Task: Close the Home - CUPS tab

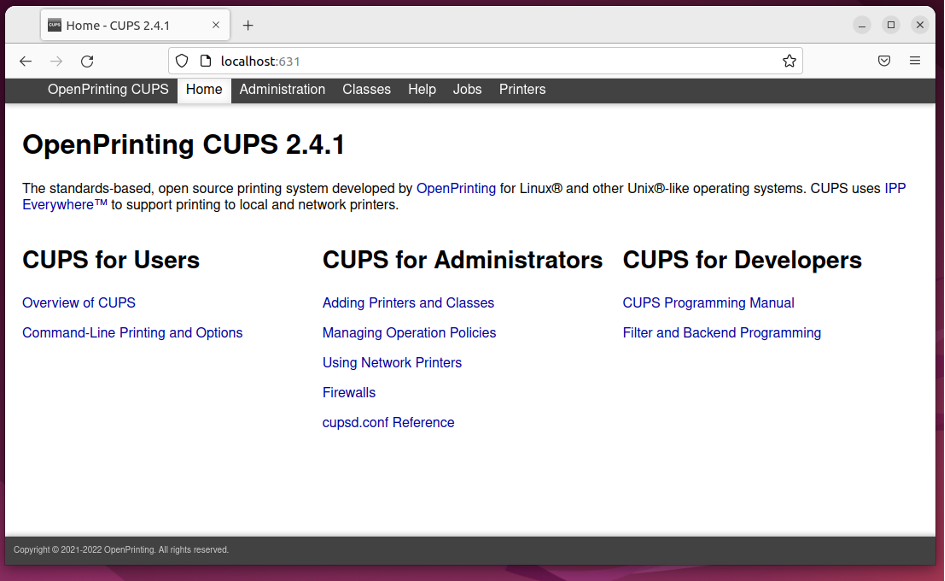Action: tap(216, 25)
